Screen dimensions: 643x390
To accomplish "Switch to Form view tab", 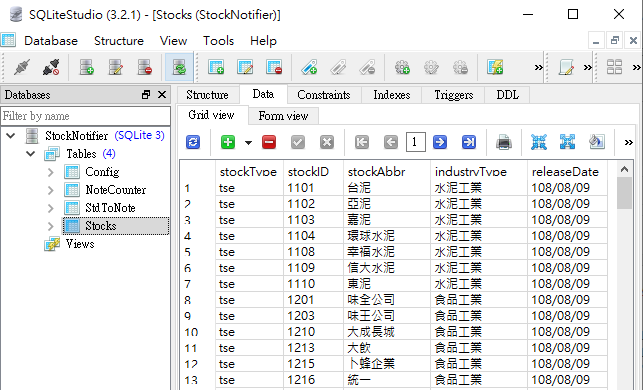I will 283,116.
